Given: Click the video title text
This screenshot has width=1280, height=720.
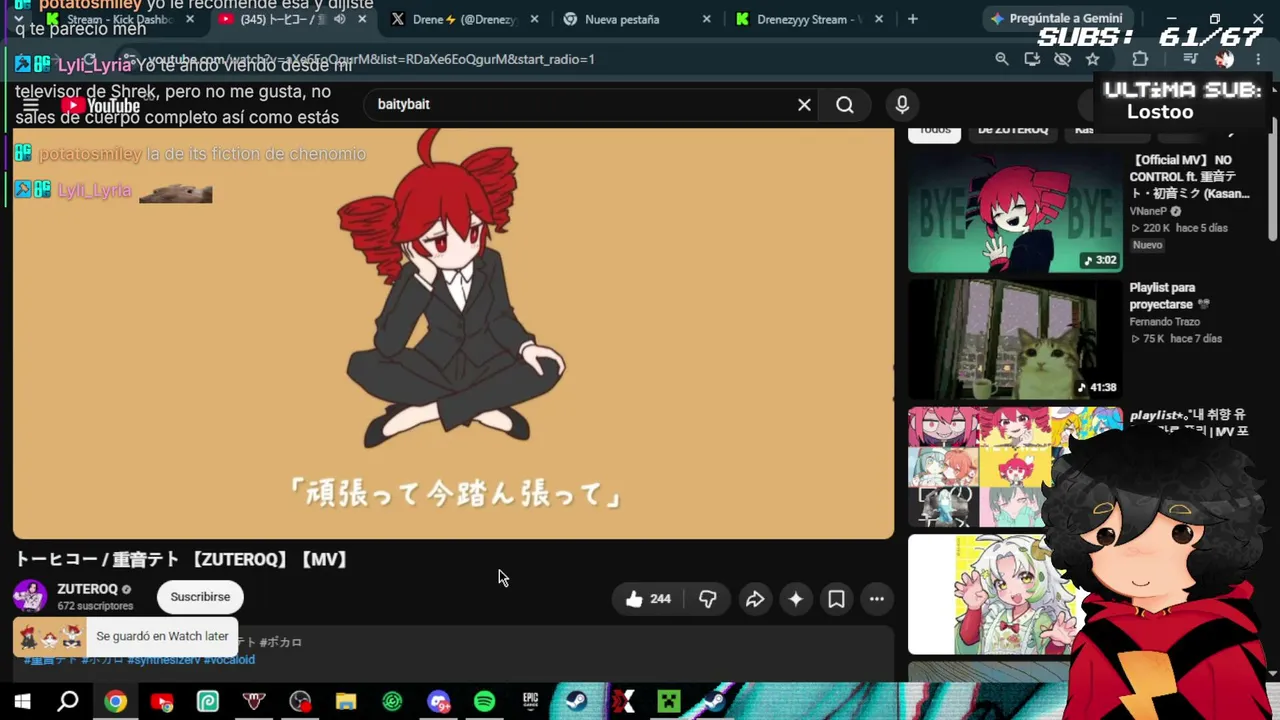Looking at the screenshot, I should 182,560.
